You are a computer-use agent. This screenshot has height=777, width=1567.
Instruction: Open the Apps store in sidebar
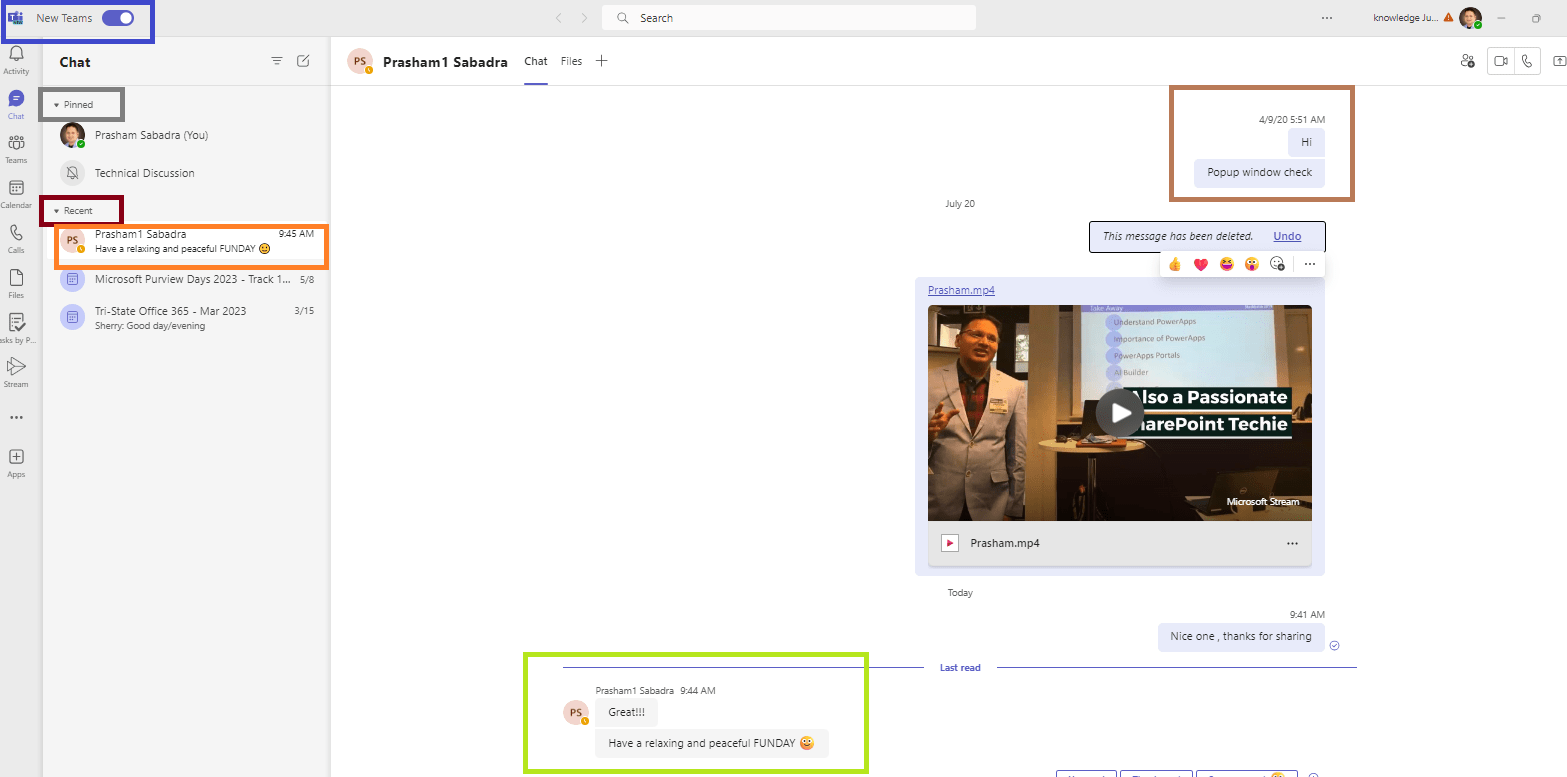tap(16, 462)
